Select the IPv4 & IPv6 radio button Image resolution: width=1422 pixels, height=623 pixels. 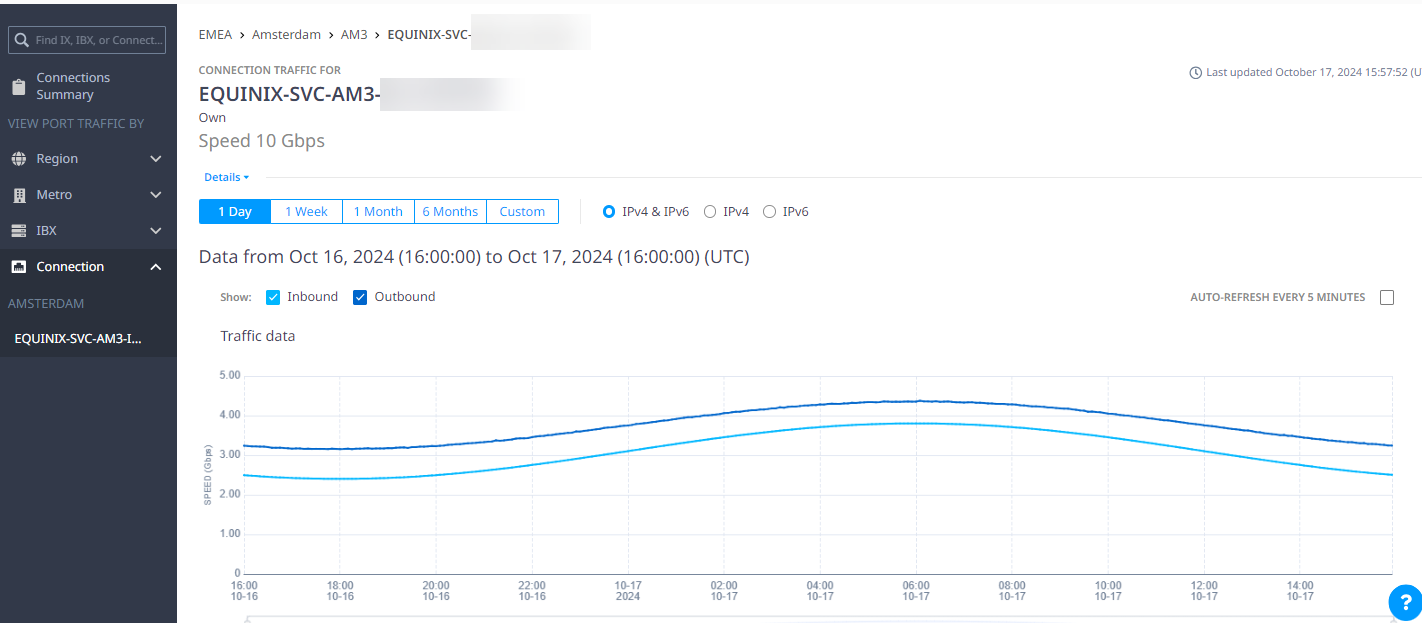(x=609, y=211)
